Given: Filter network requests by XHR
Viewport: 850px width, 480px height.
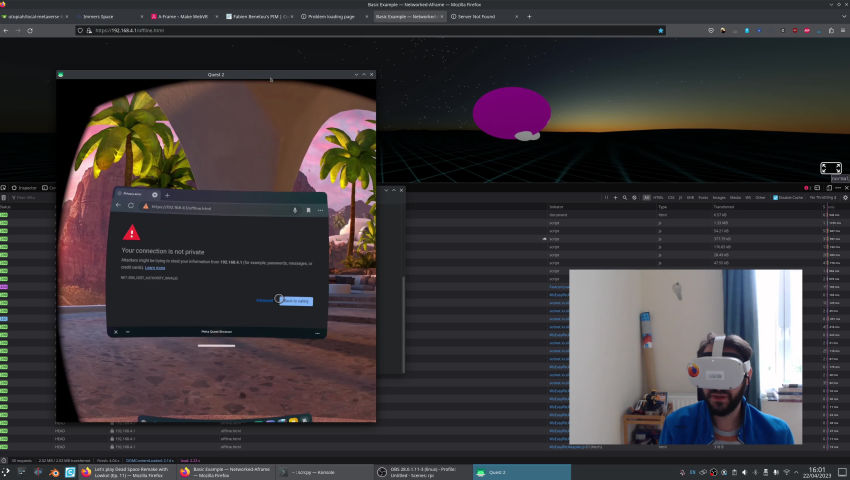Looking at the screenshot, I should click(x=690, y=197).
